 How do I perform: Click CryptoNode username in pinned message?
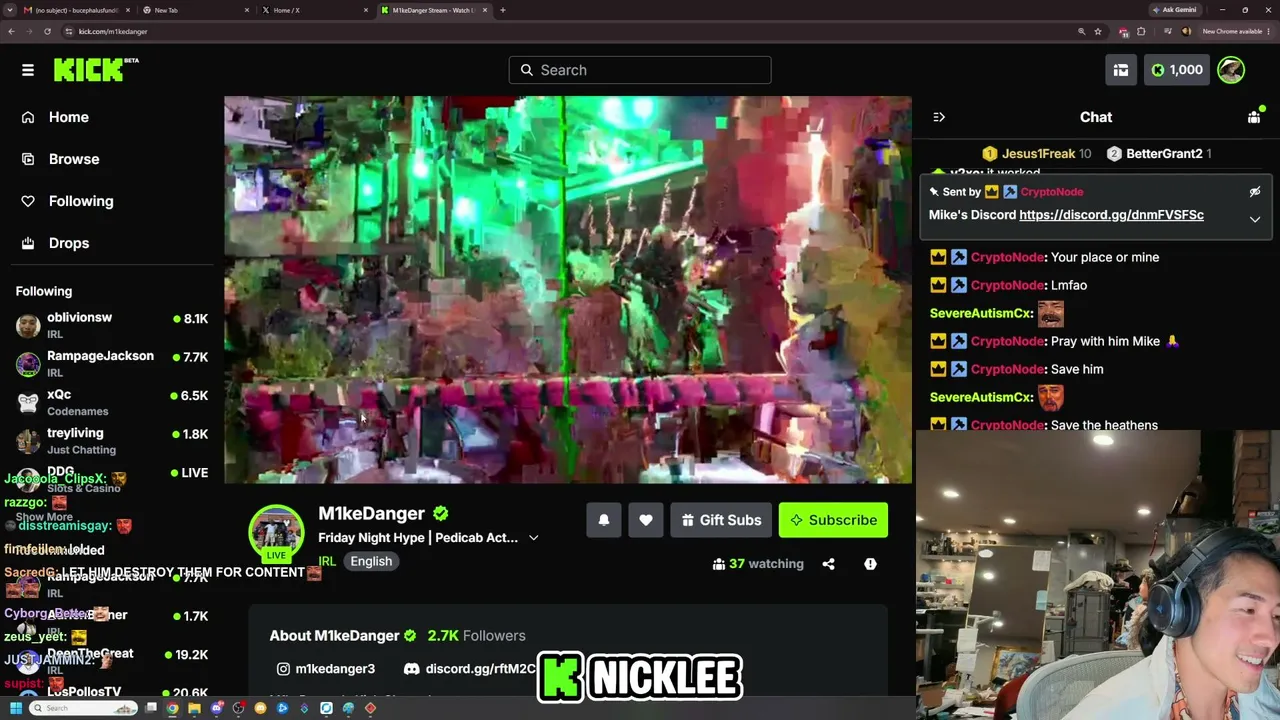1051,192
